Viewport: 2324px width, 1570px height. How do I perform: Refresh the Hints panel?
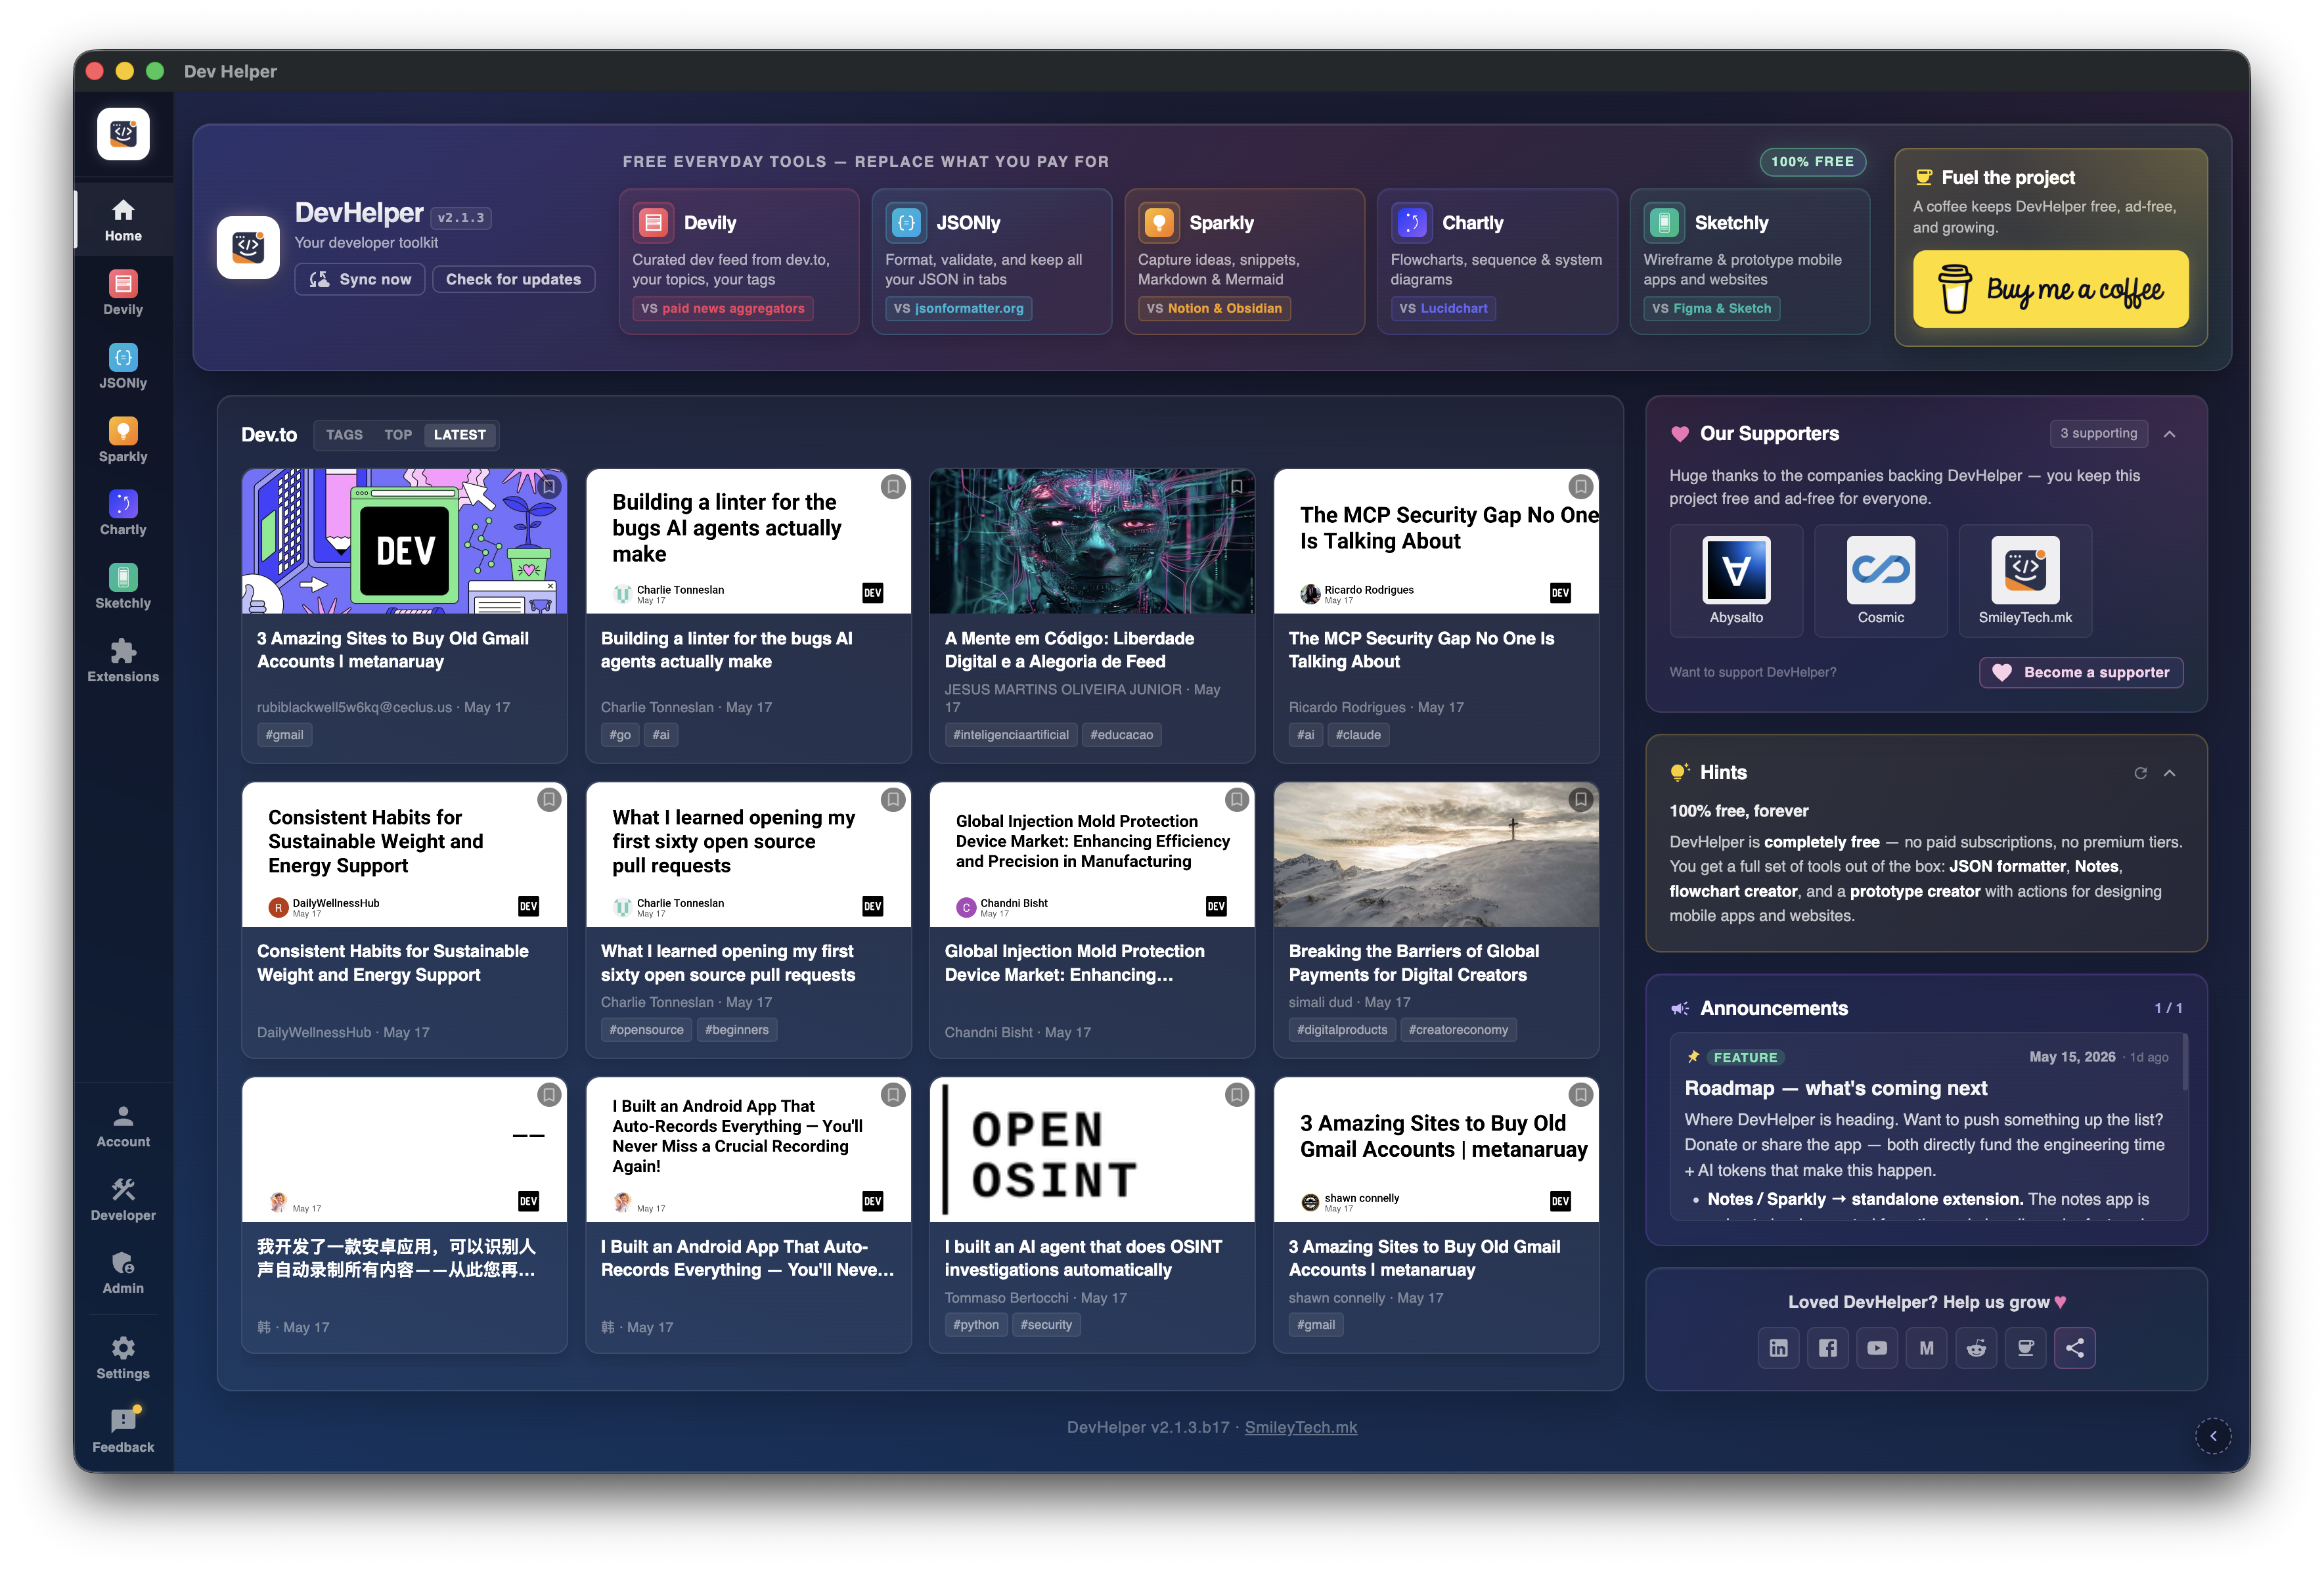(2140, 773)
